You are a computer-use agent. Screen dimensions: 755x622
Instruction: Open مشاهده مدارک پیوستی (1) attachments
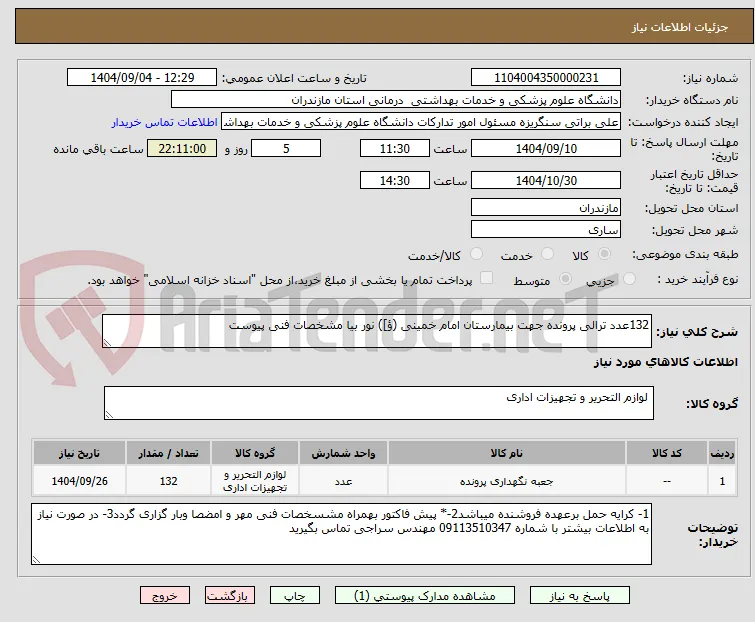click(x=425, y=596)
